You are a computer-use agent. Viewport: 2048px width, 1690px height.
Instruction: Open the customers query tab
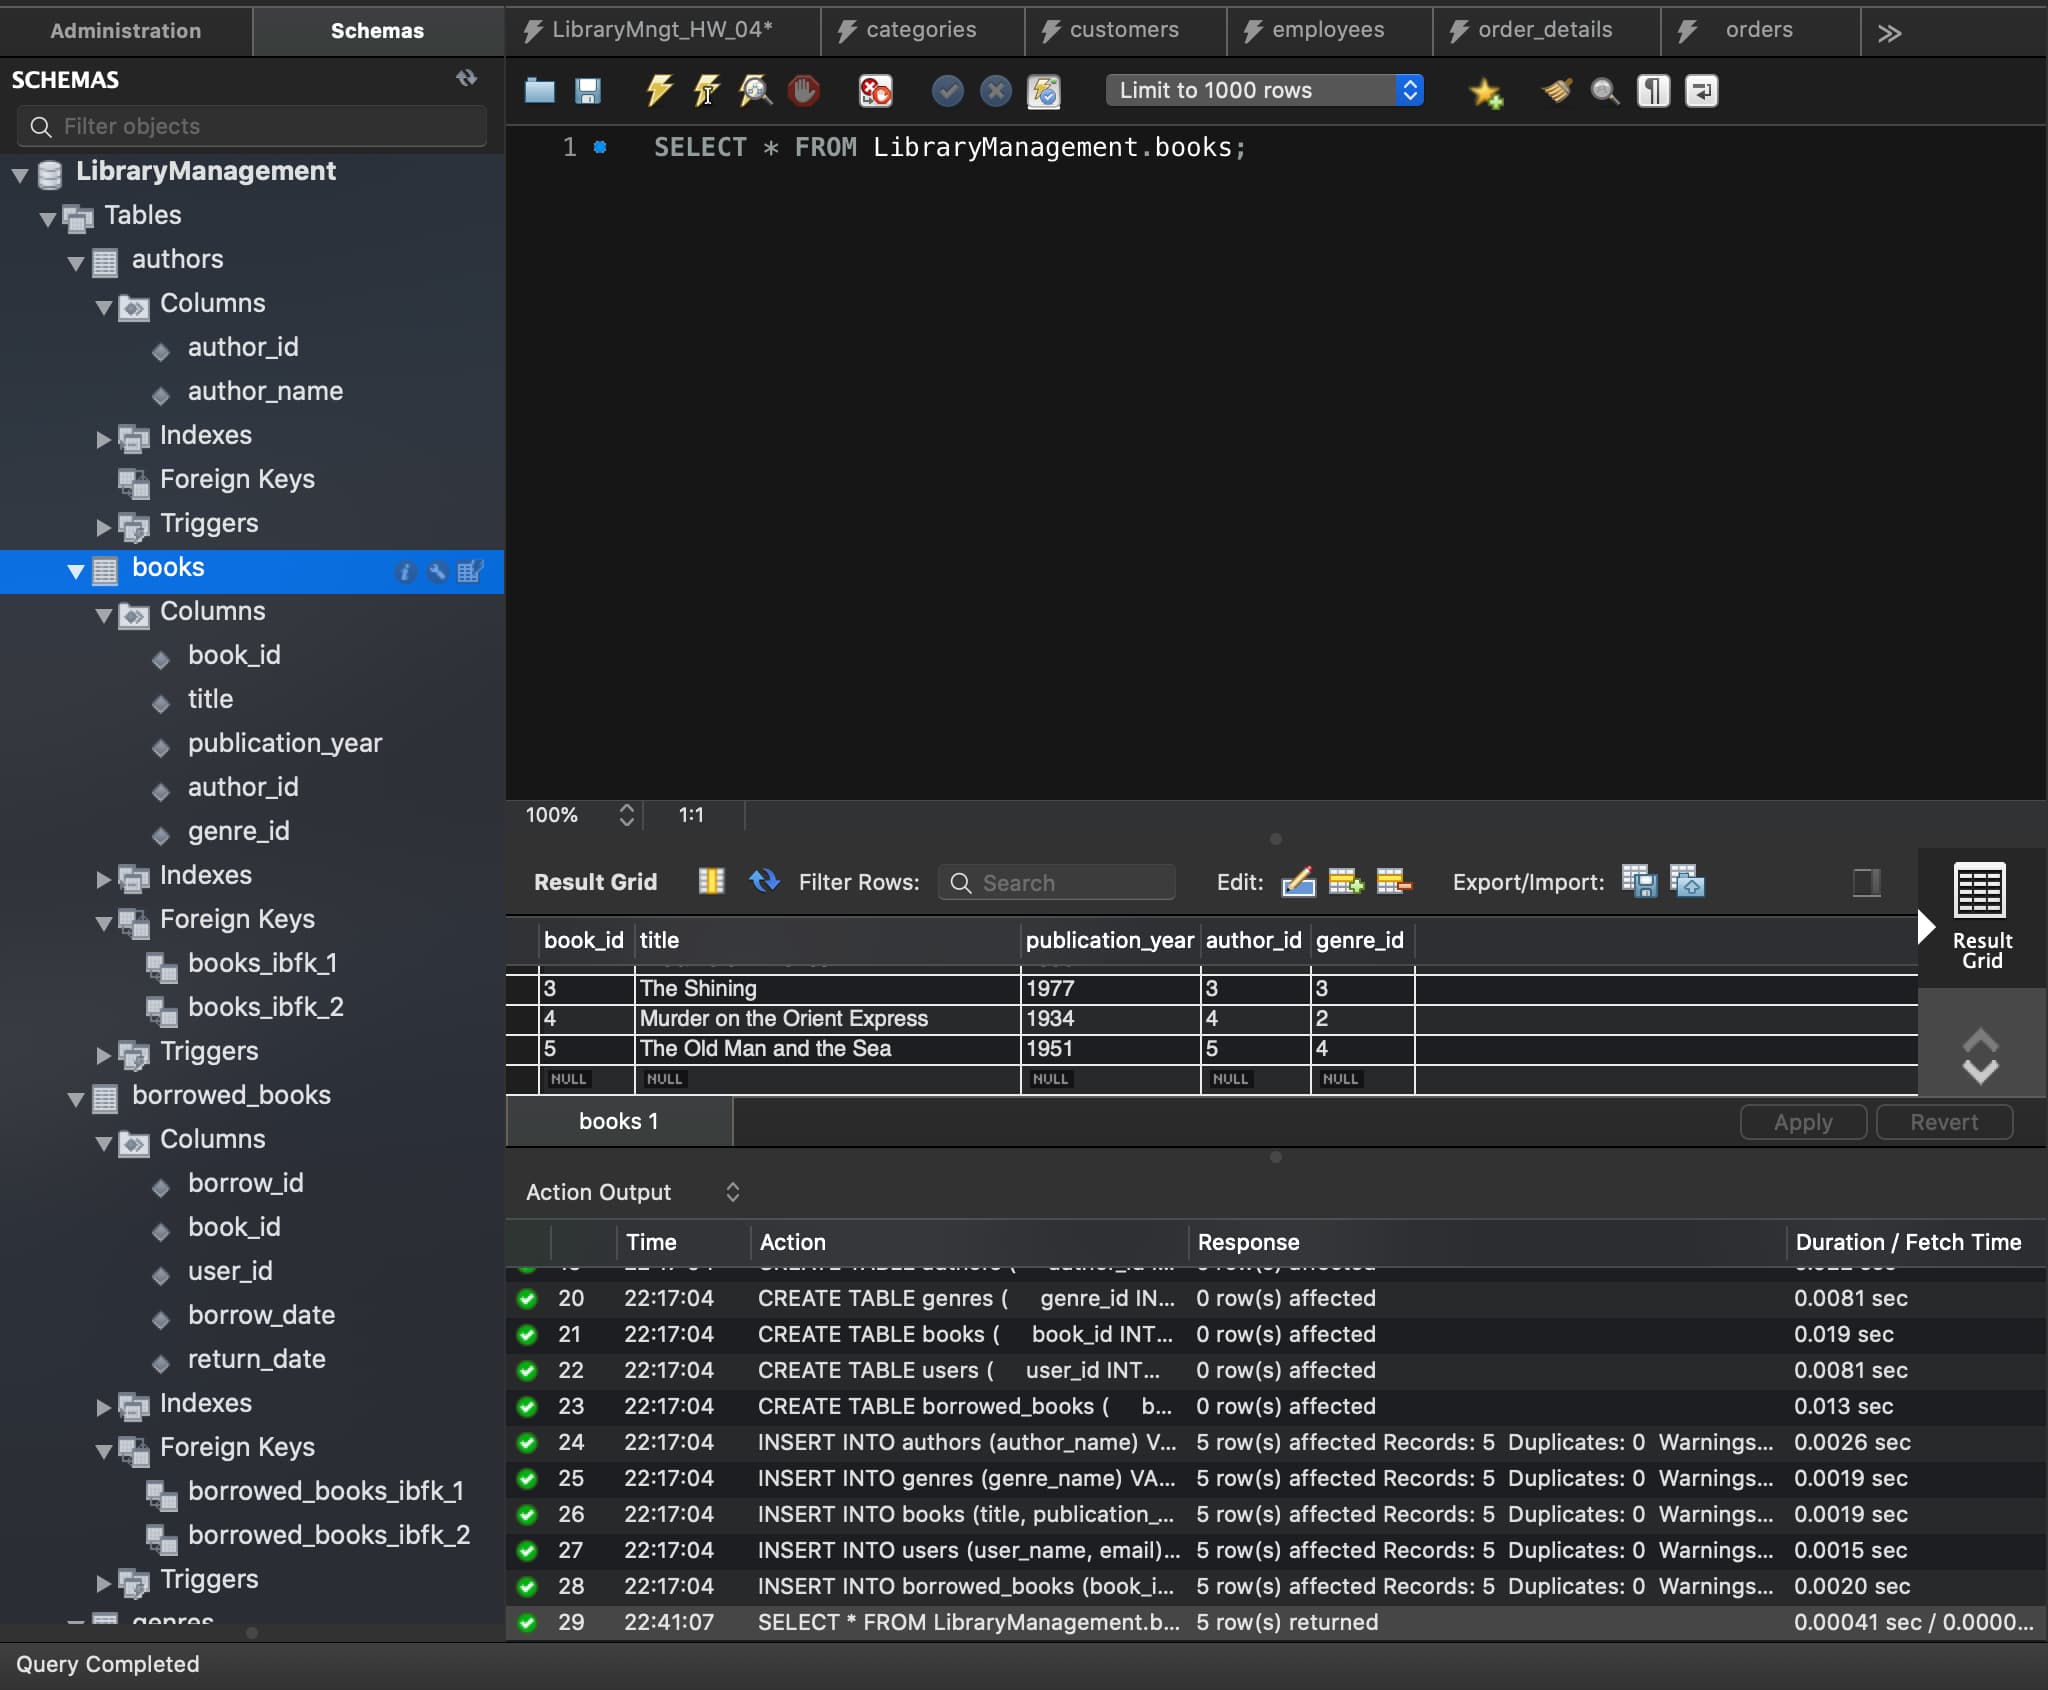(1123, 30)
